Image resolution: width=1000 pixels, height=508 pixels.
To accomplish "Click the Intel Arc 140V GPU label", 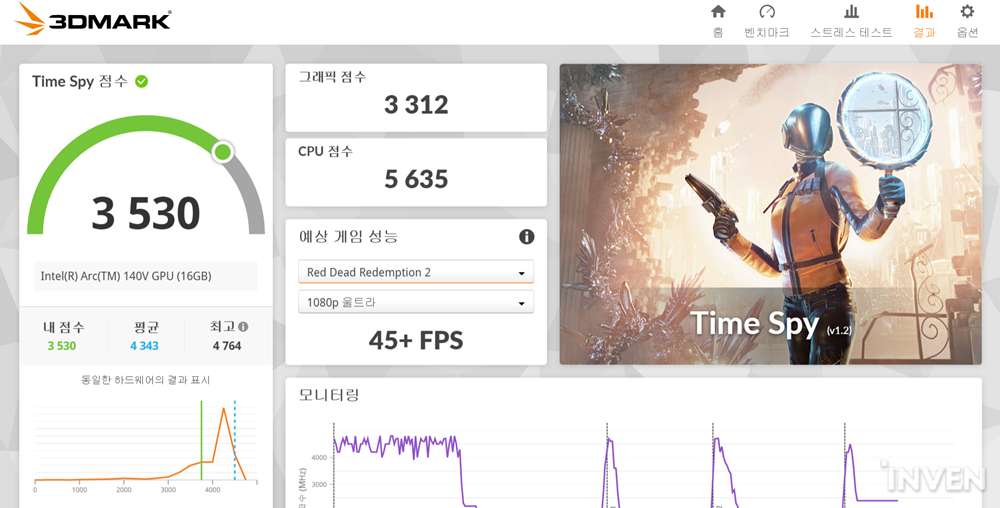I will click(x=146, y=276).
